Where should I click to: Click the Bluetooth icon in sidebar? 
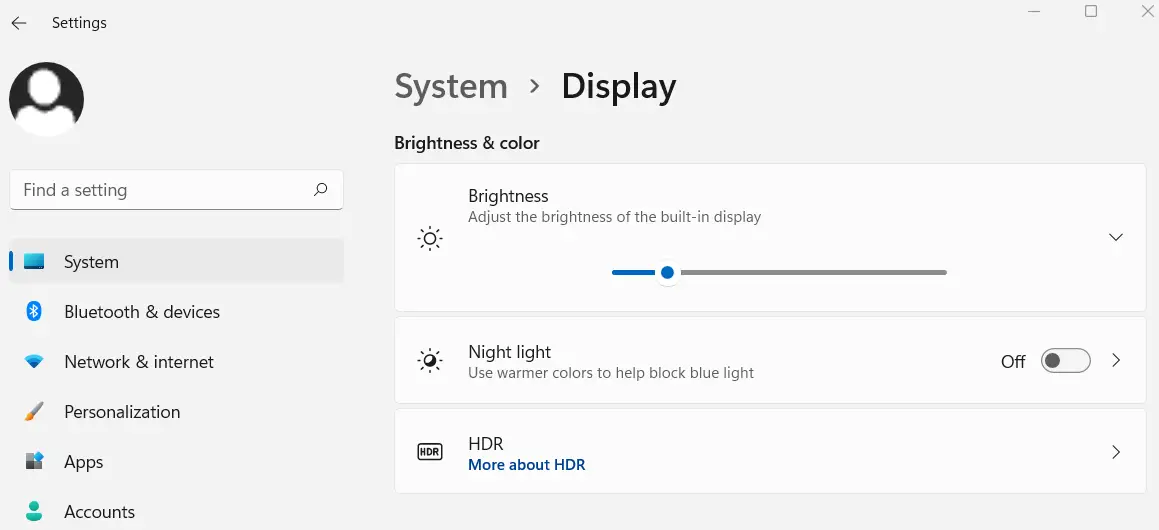coord(34,312)
